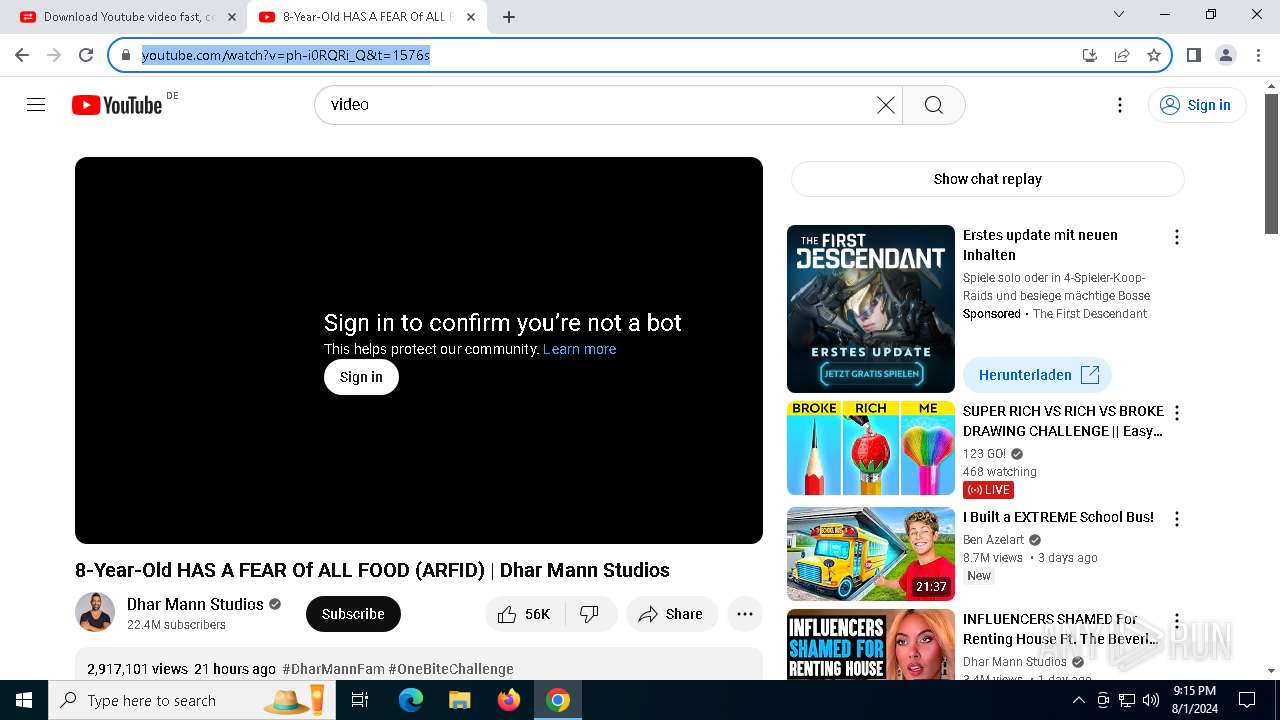Viewport: 1280px width, 720px height.
Task: Close the Download Youtube video tab
Action: click(232, 17)
